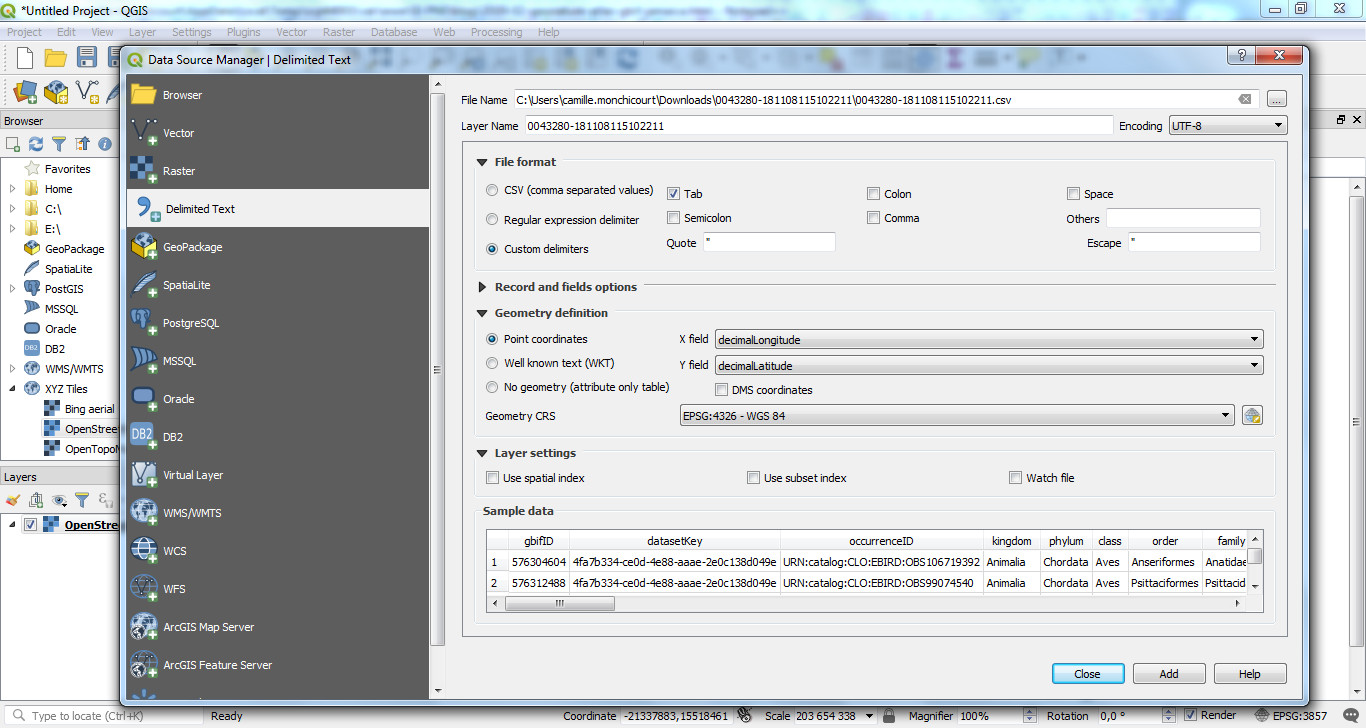
Task: Click the New Project icon in QGIS toolbar
Action: [24, 57]
